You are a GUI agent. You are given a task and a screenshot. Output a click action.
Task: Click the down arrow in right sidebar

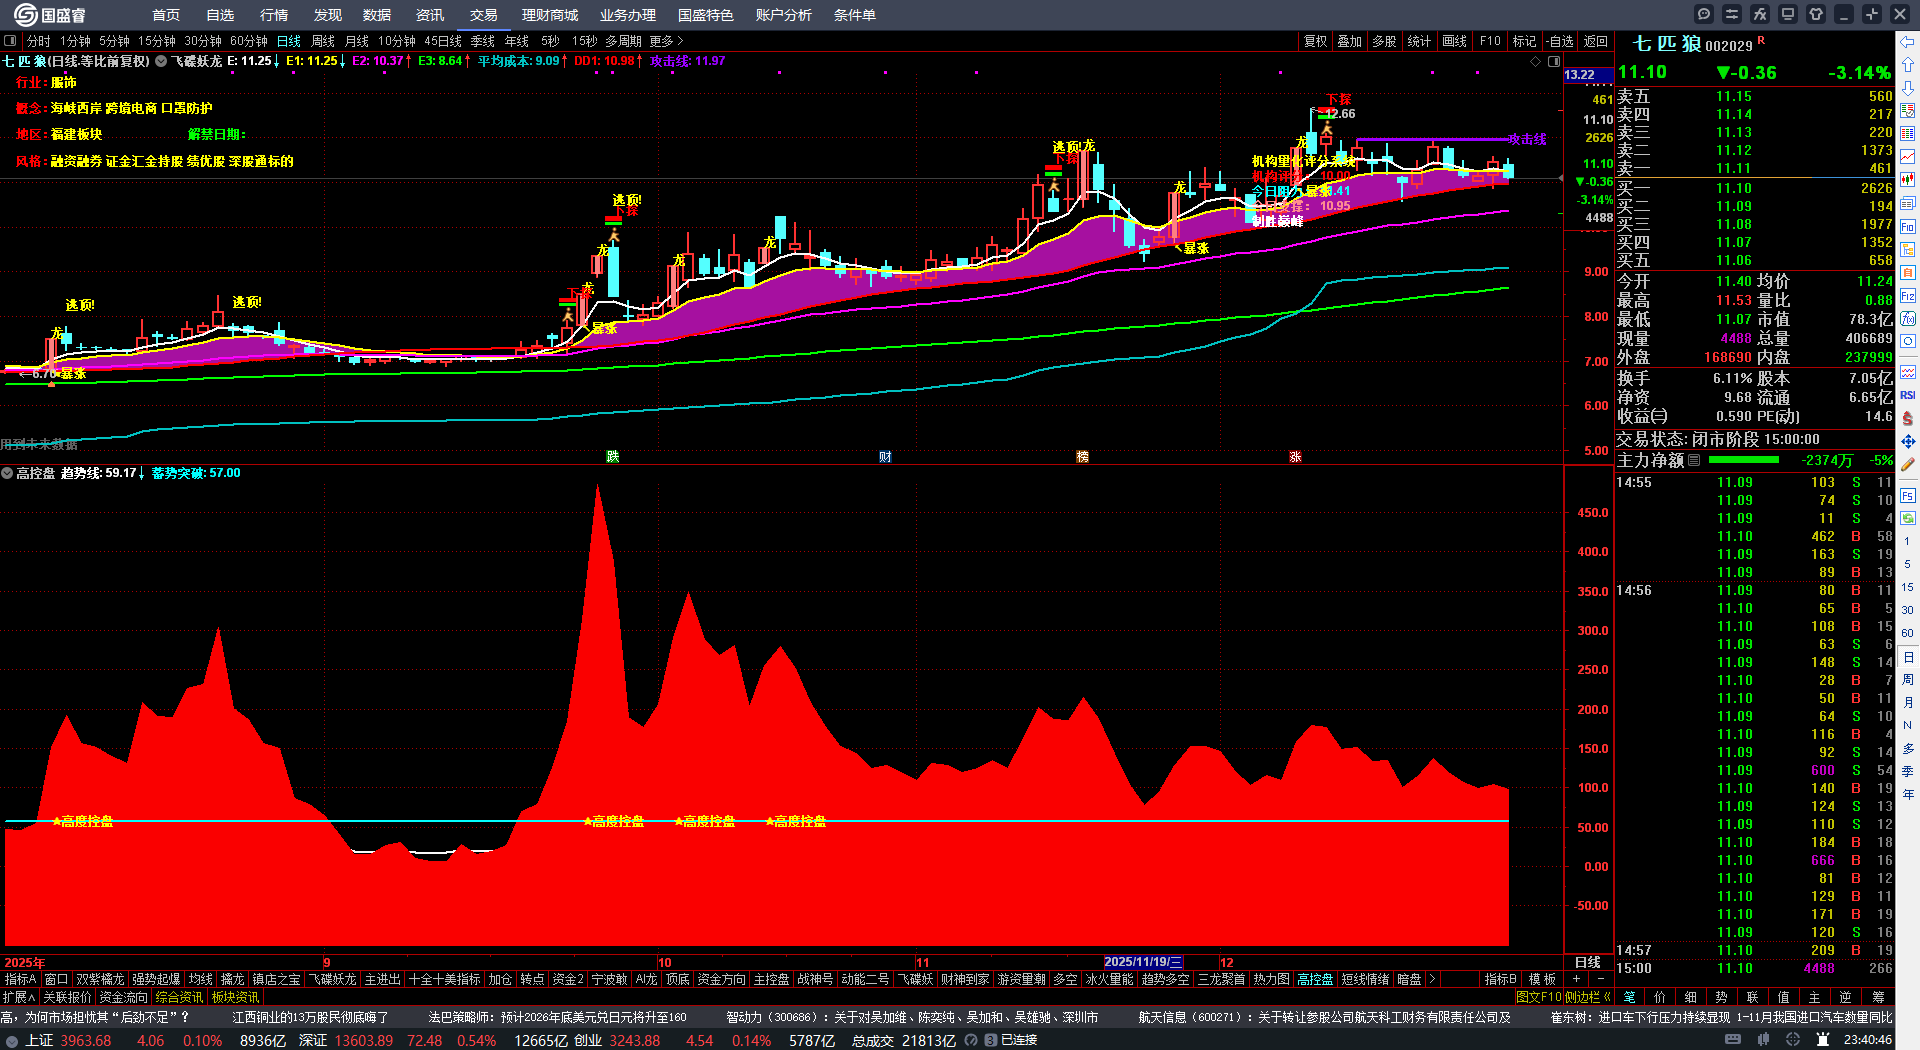pyautogui.click(x=1908, y=87)
